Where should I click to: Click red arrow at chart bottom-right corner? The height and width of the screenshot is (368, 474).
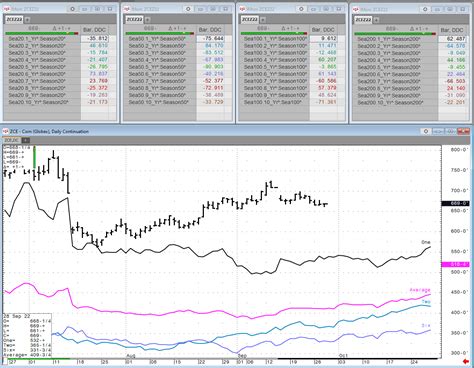click(466, 362)
